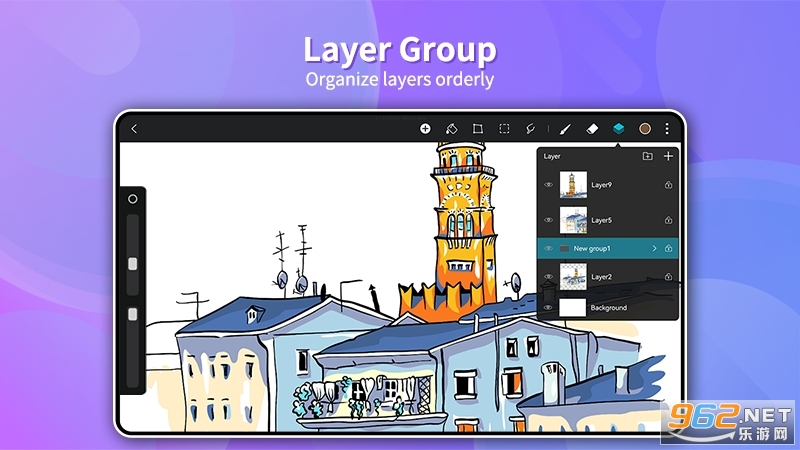Click the New group1 folder icon
The image size is (800, 450).
coord(564,248)
